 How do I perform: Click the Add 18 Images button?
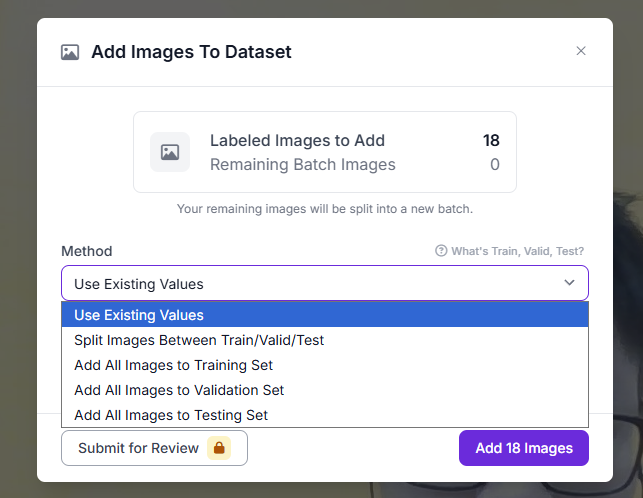click(523, 448)
